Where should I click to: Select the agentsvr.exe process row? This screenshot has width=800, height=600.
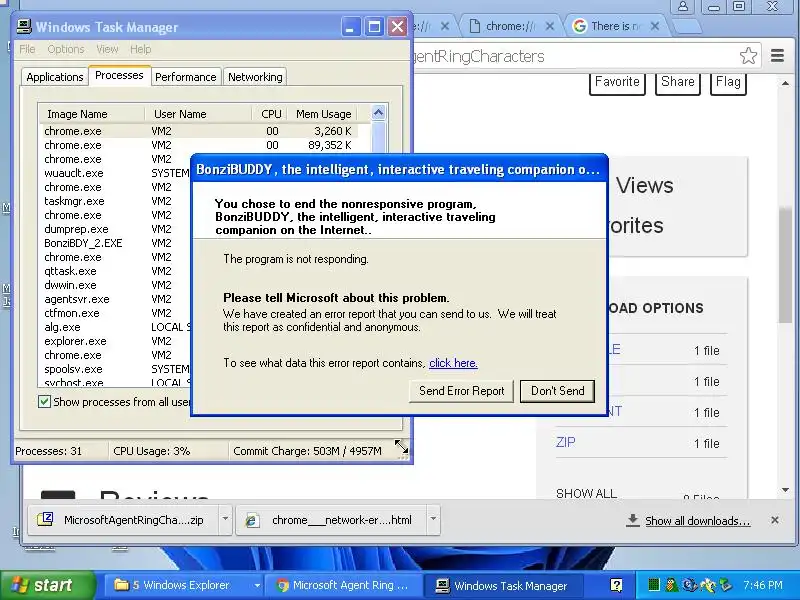(115, 299)
